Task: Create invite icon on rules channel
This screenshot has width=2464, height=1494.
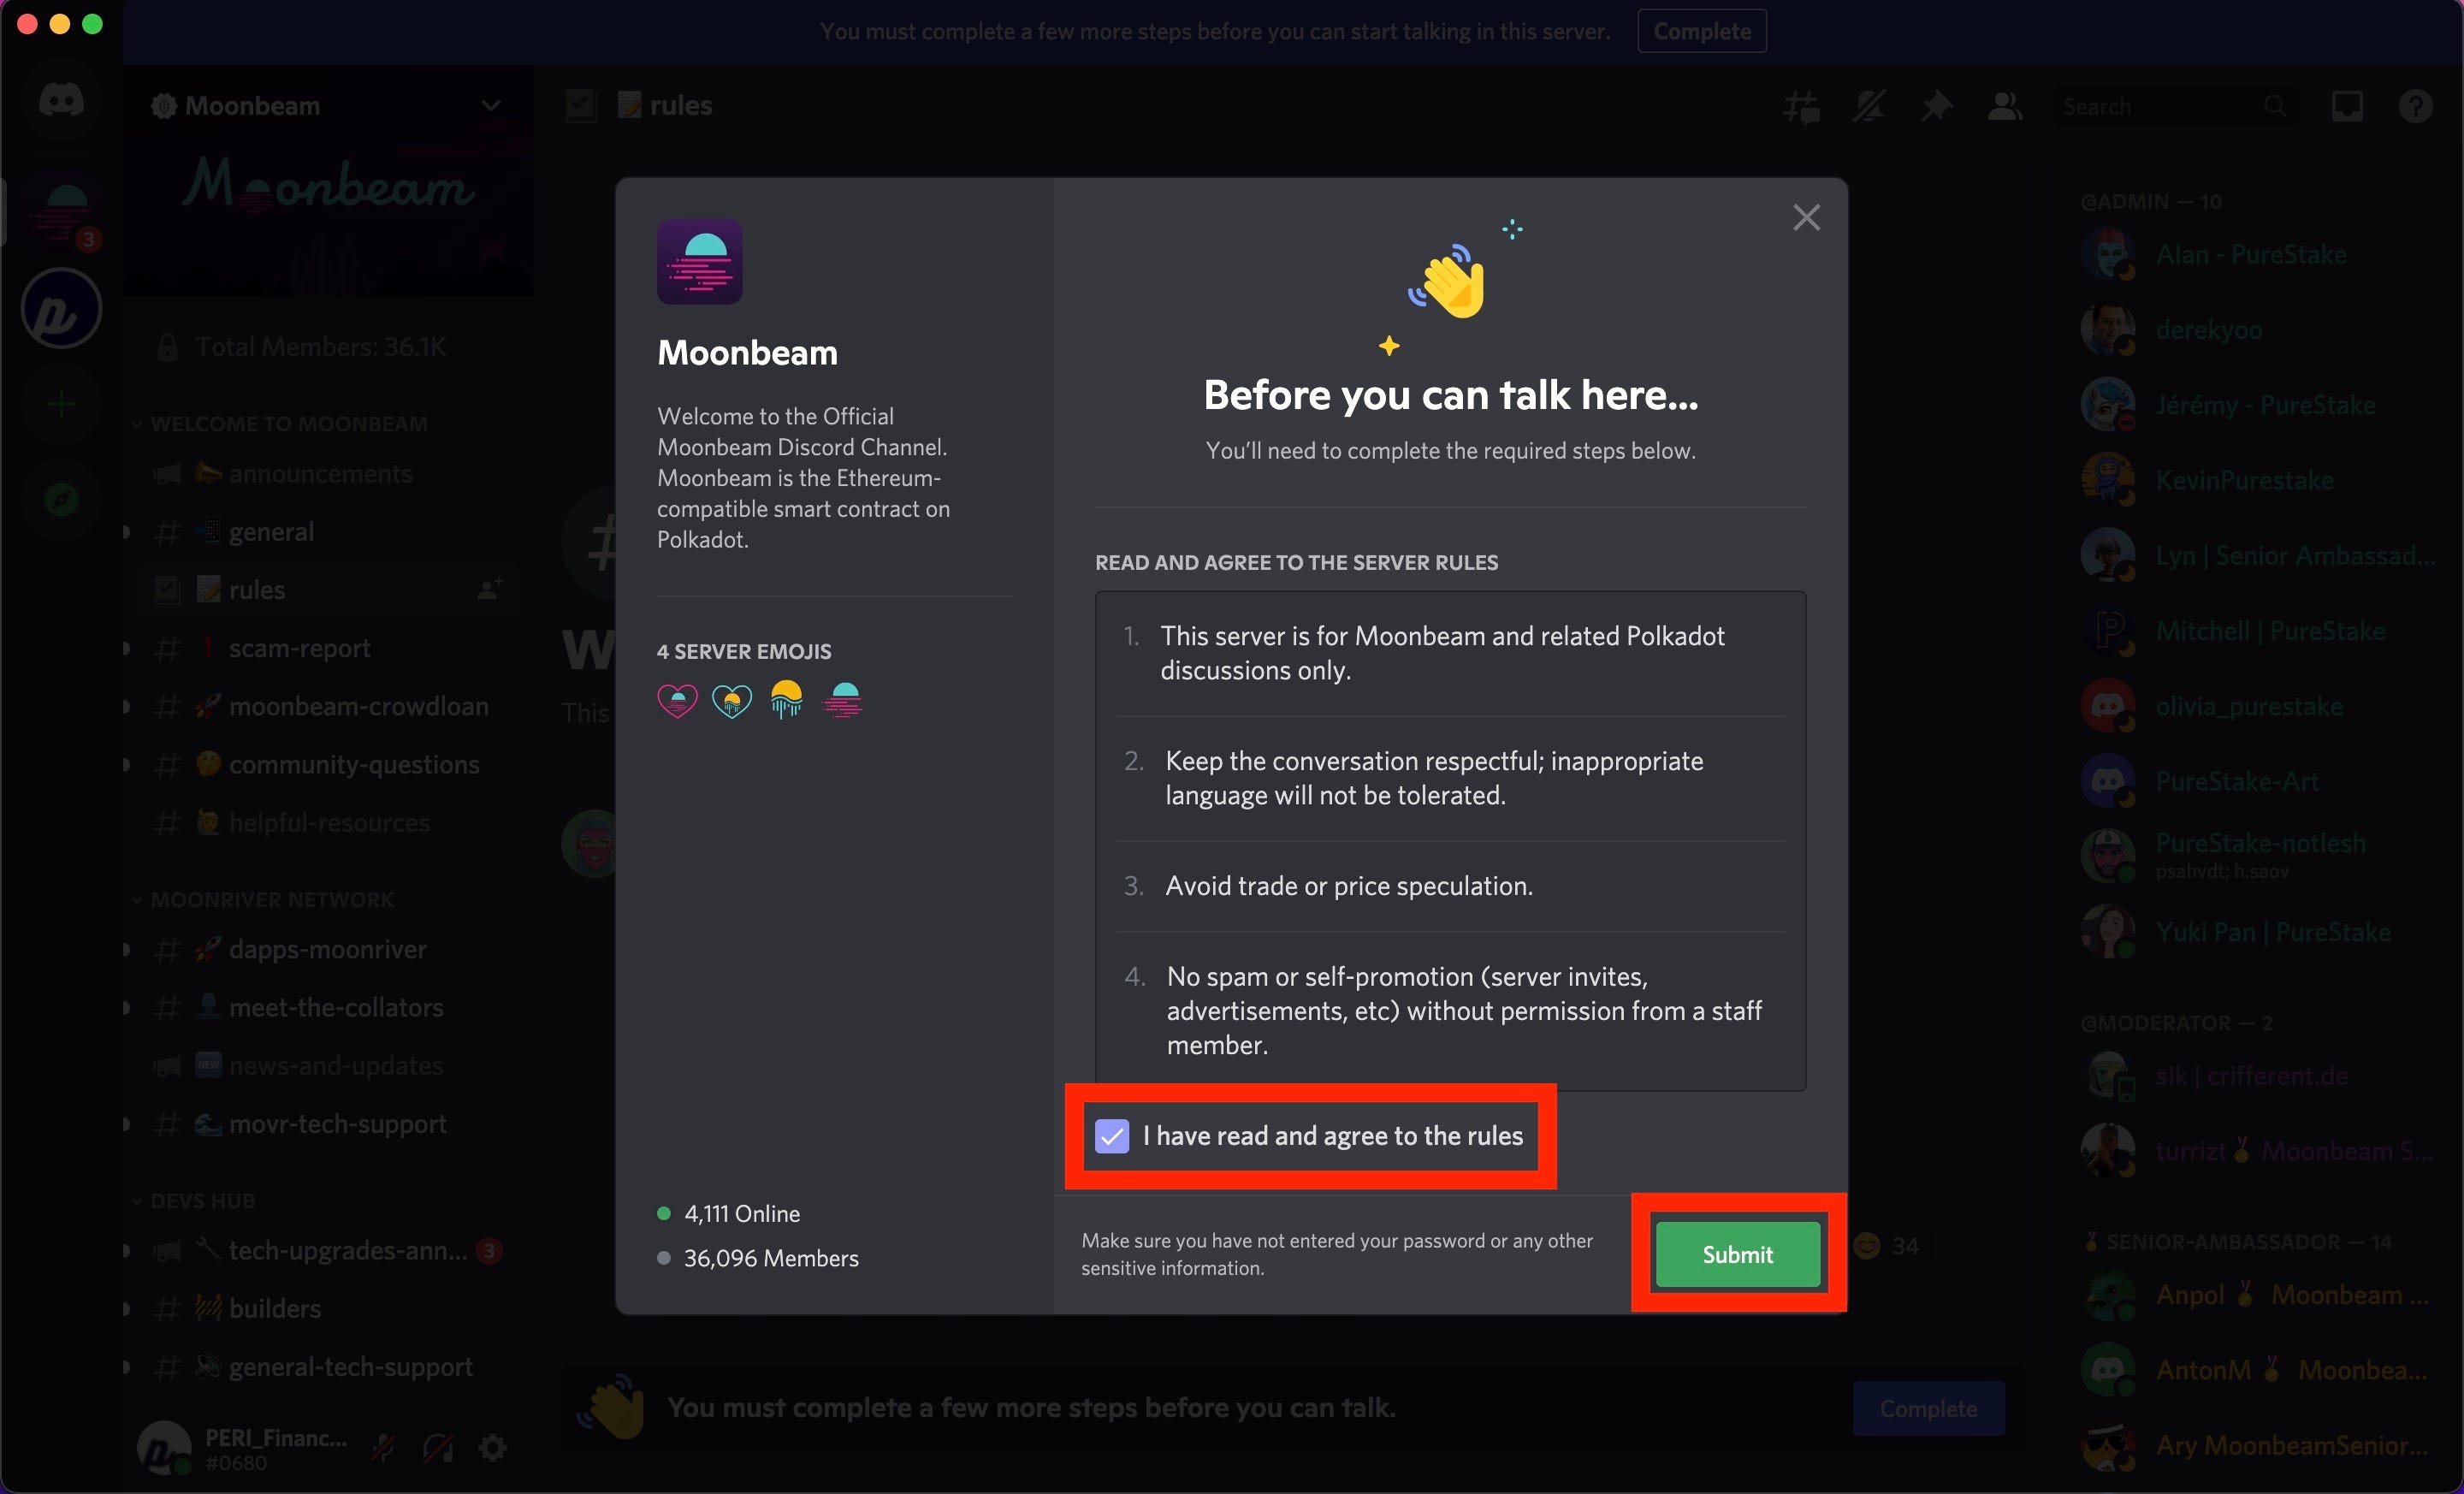Action: 489,589
